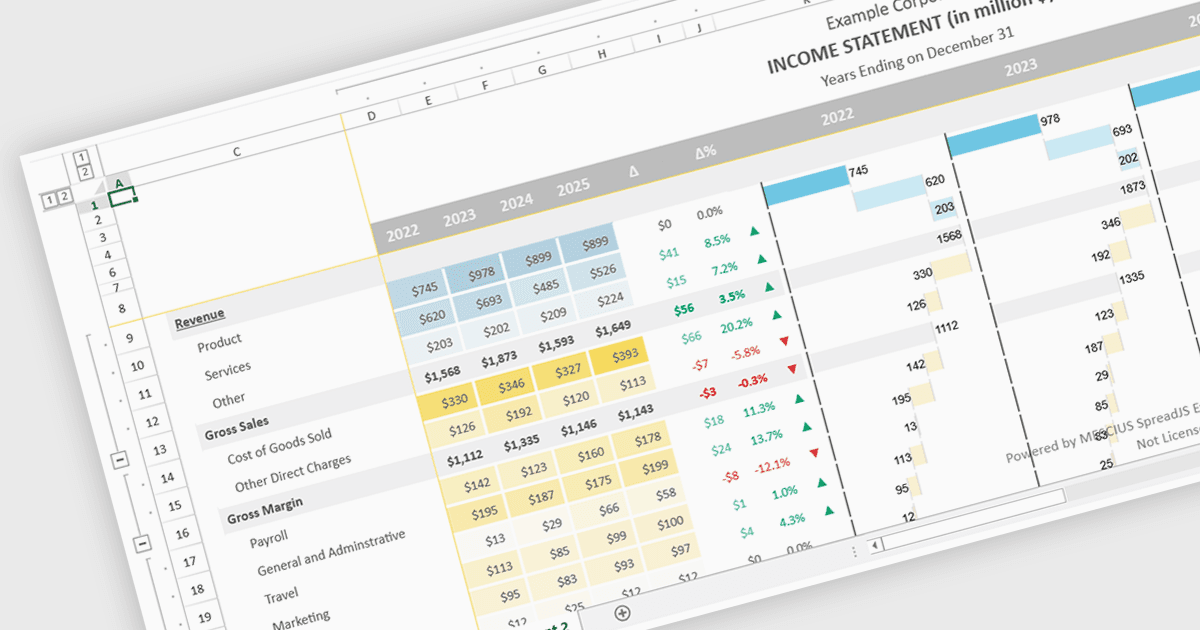Select the $1,873 cell
The image size is (1200, 630).
pyautogui.click(x=499, y=357)
